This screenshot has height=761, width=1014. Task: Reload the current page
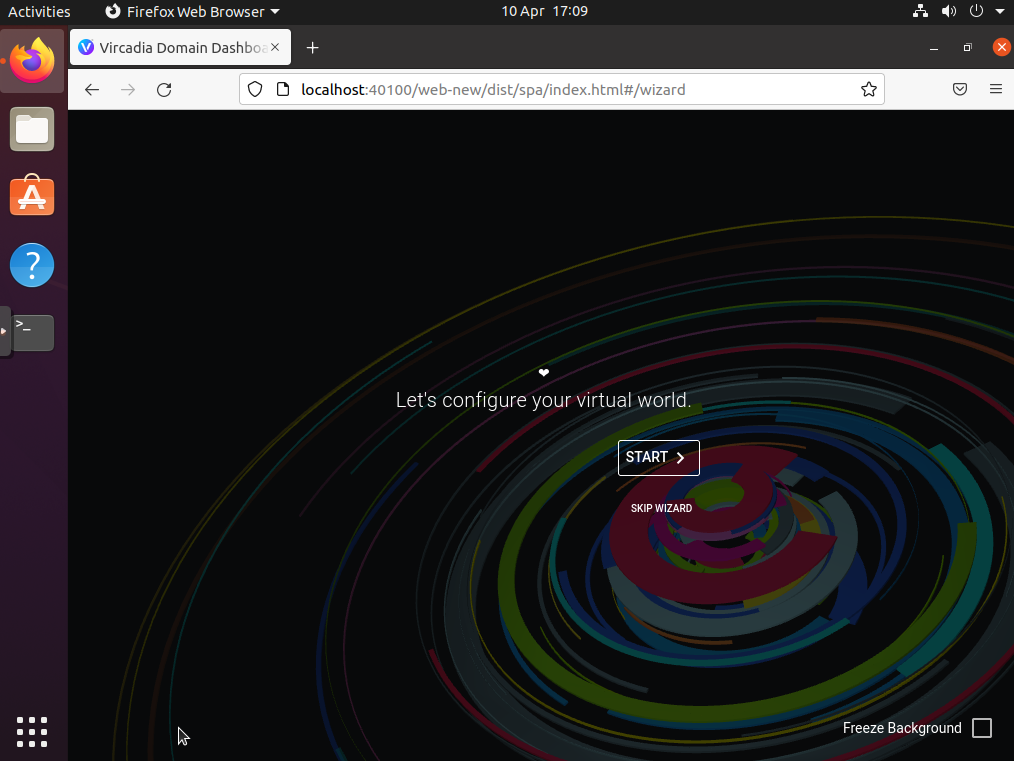click(164, 90)
